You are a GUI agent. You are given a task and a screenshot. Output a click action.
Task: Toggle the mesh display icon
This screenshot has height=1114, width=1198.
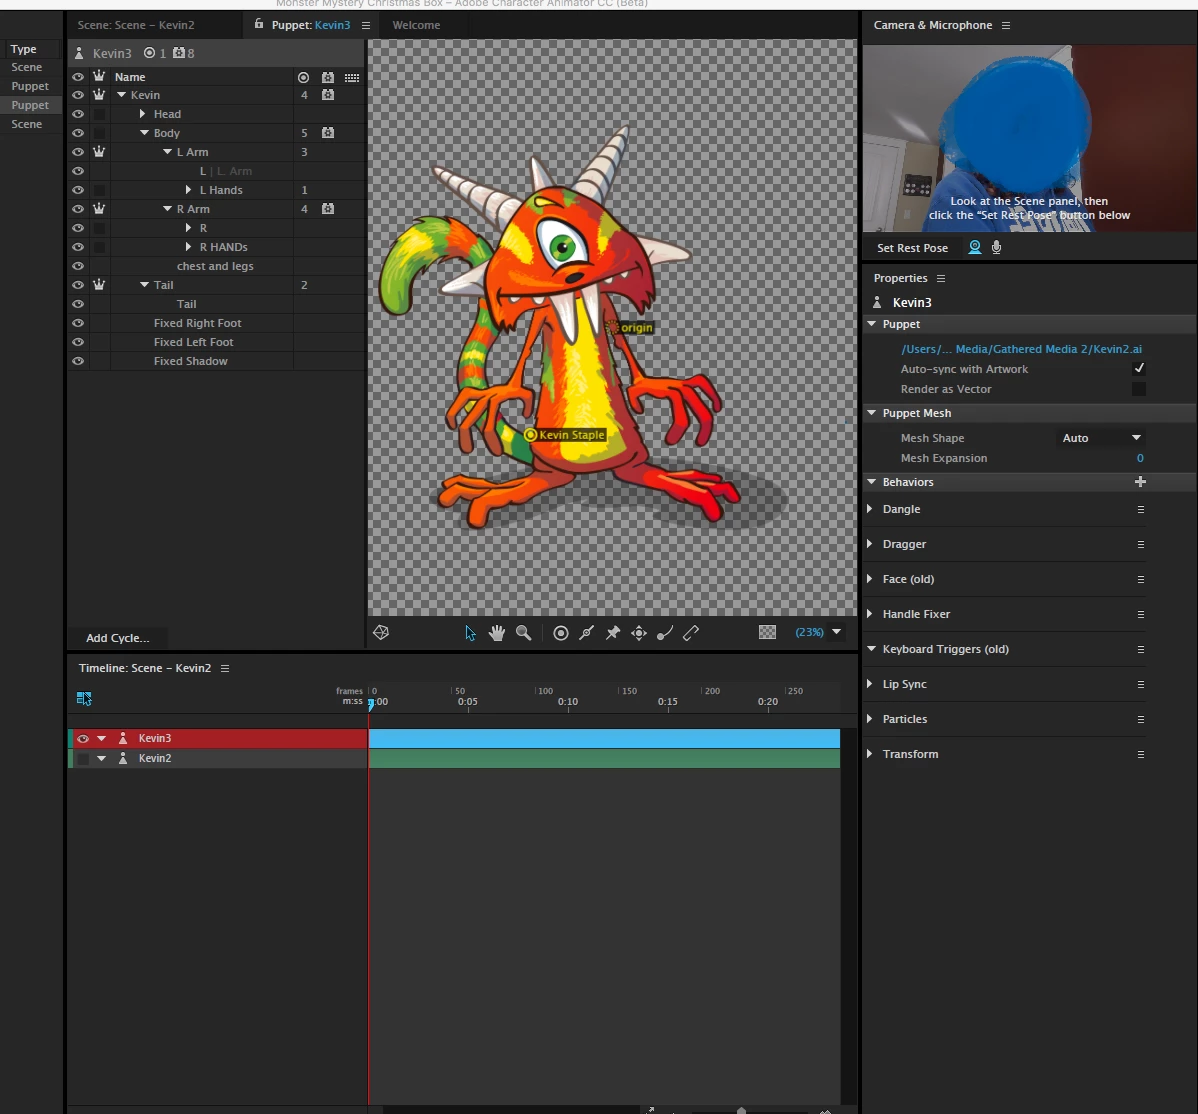[381, 633]
